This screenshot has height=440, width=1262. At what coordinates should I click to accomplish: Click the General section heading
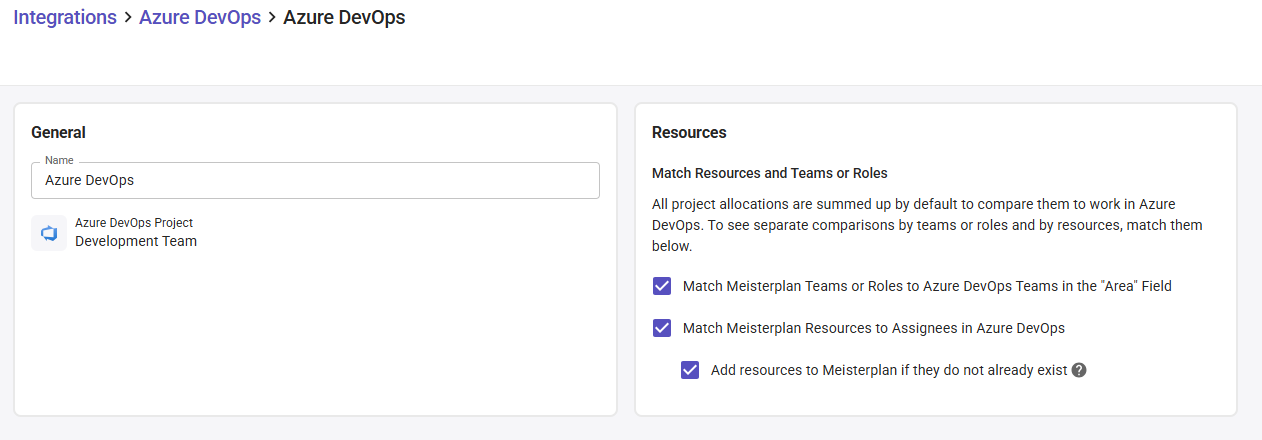click(x=58, y=132)
